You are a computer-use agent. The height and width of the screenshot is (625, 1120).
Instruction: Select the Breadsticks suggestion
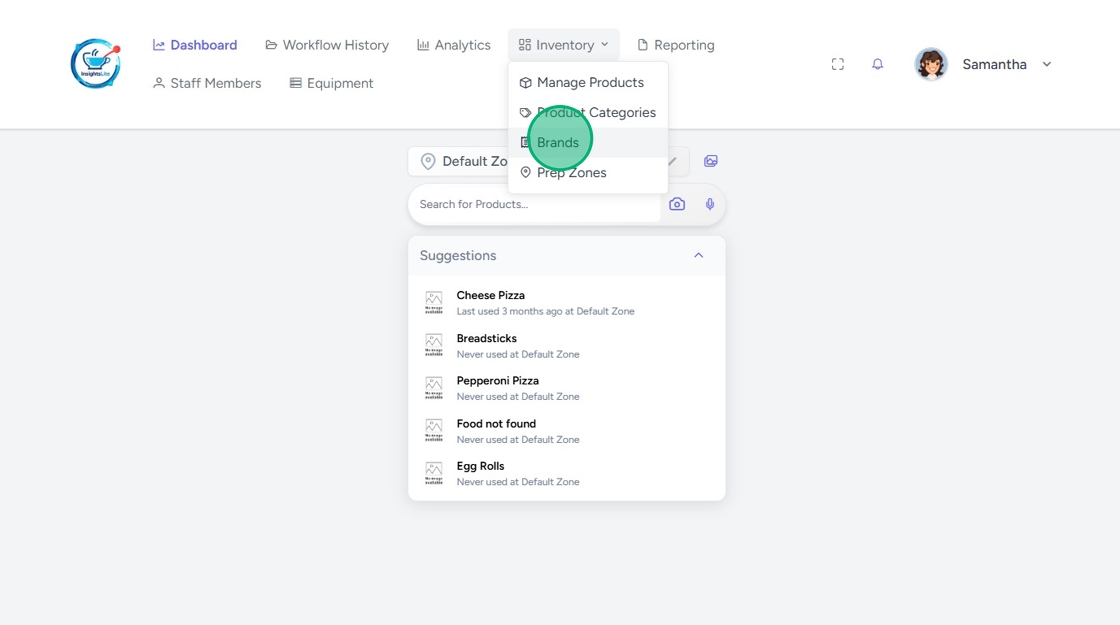(x=566, y=346)
